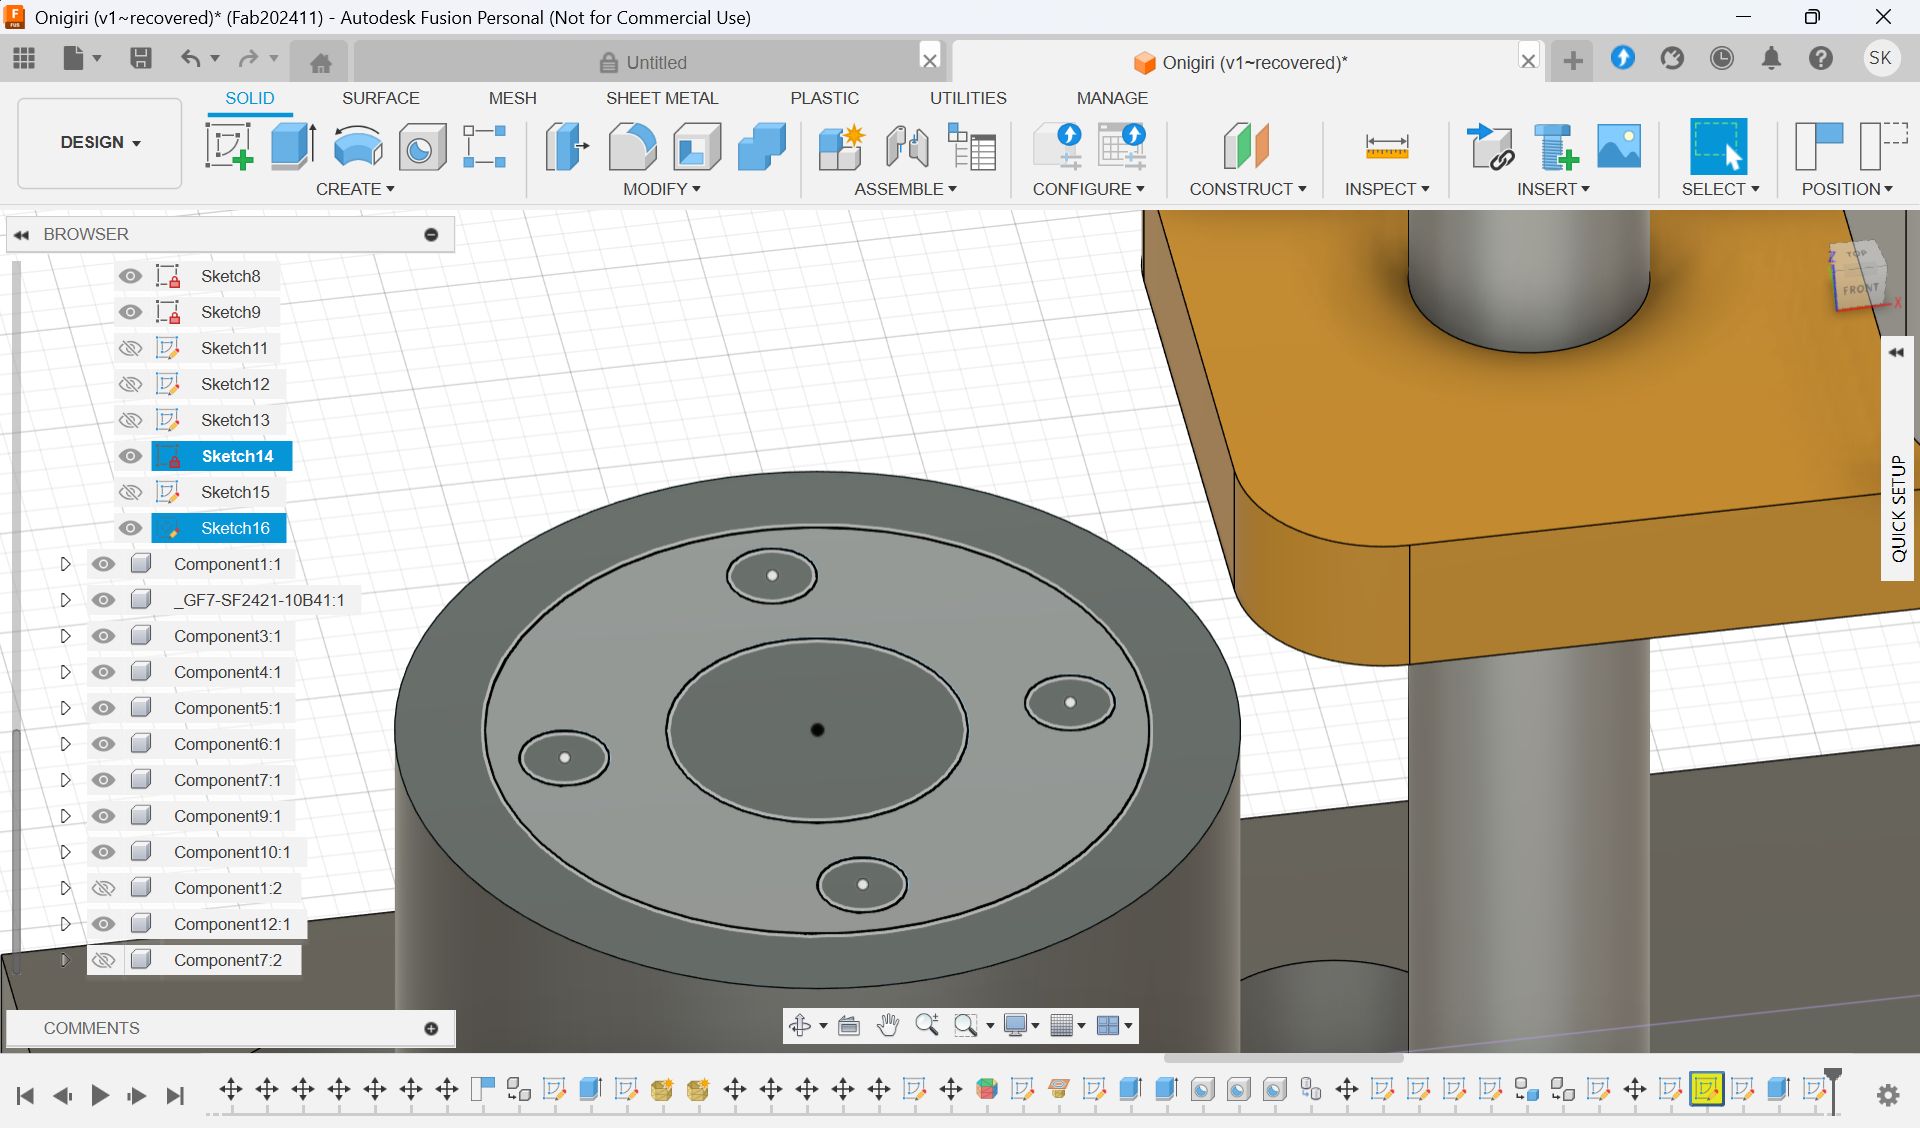
Task: Click the ViewCube FRONT face
Action: [1860, 289]
